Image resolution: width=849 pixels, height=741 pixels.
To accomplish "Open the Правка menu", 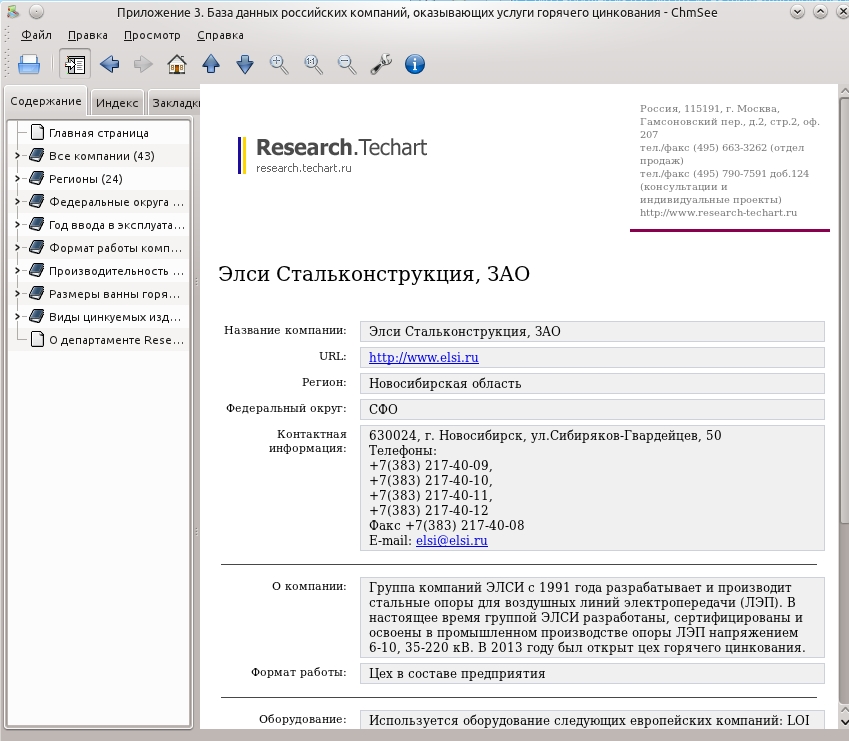I will [x=88, y=35].
